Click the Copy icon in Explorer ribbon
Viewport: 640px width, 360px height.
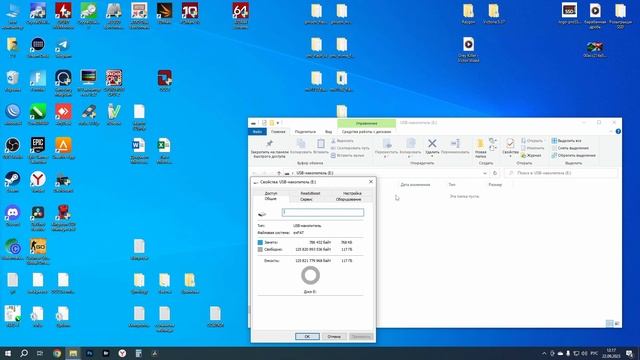tap(301, 144)
